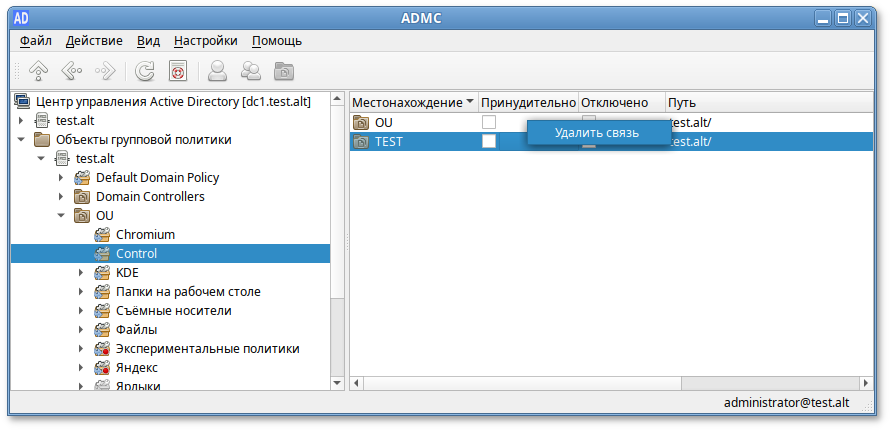Sort by Путь column header
Viewport: 890px width, 430px height.
(769, 103)
